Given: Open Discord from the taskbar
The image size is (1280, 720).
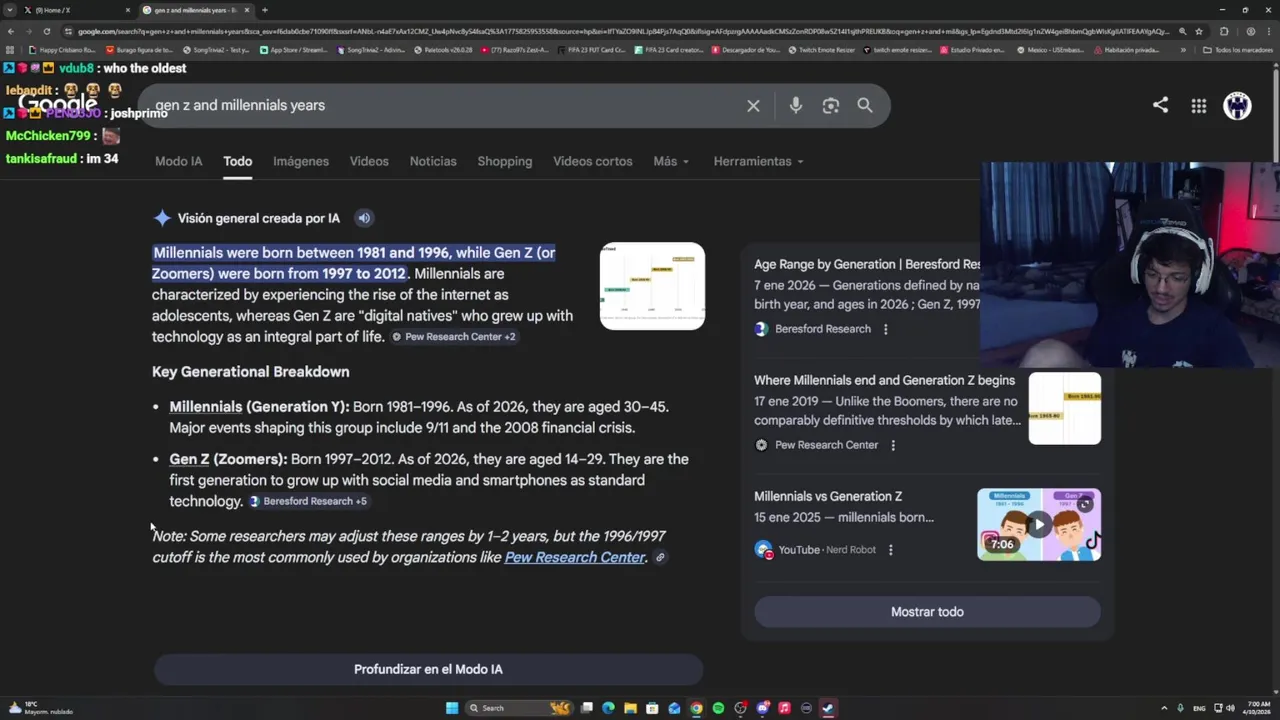Looking at the screenshot, I should (762, 708).
